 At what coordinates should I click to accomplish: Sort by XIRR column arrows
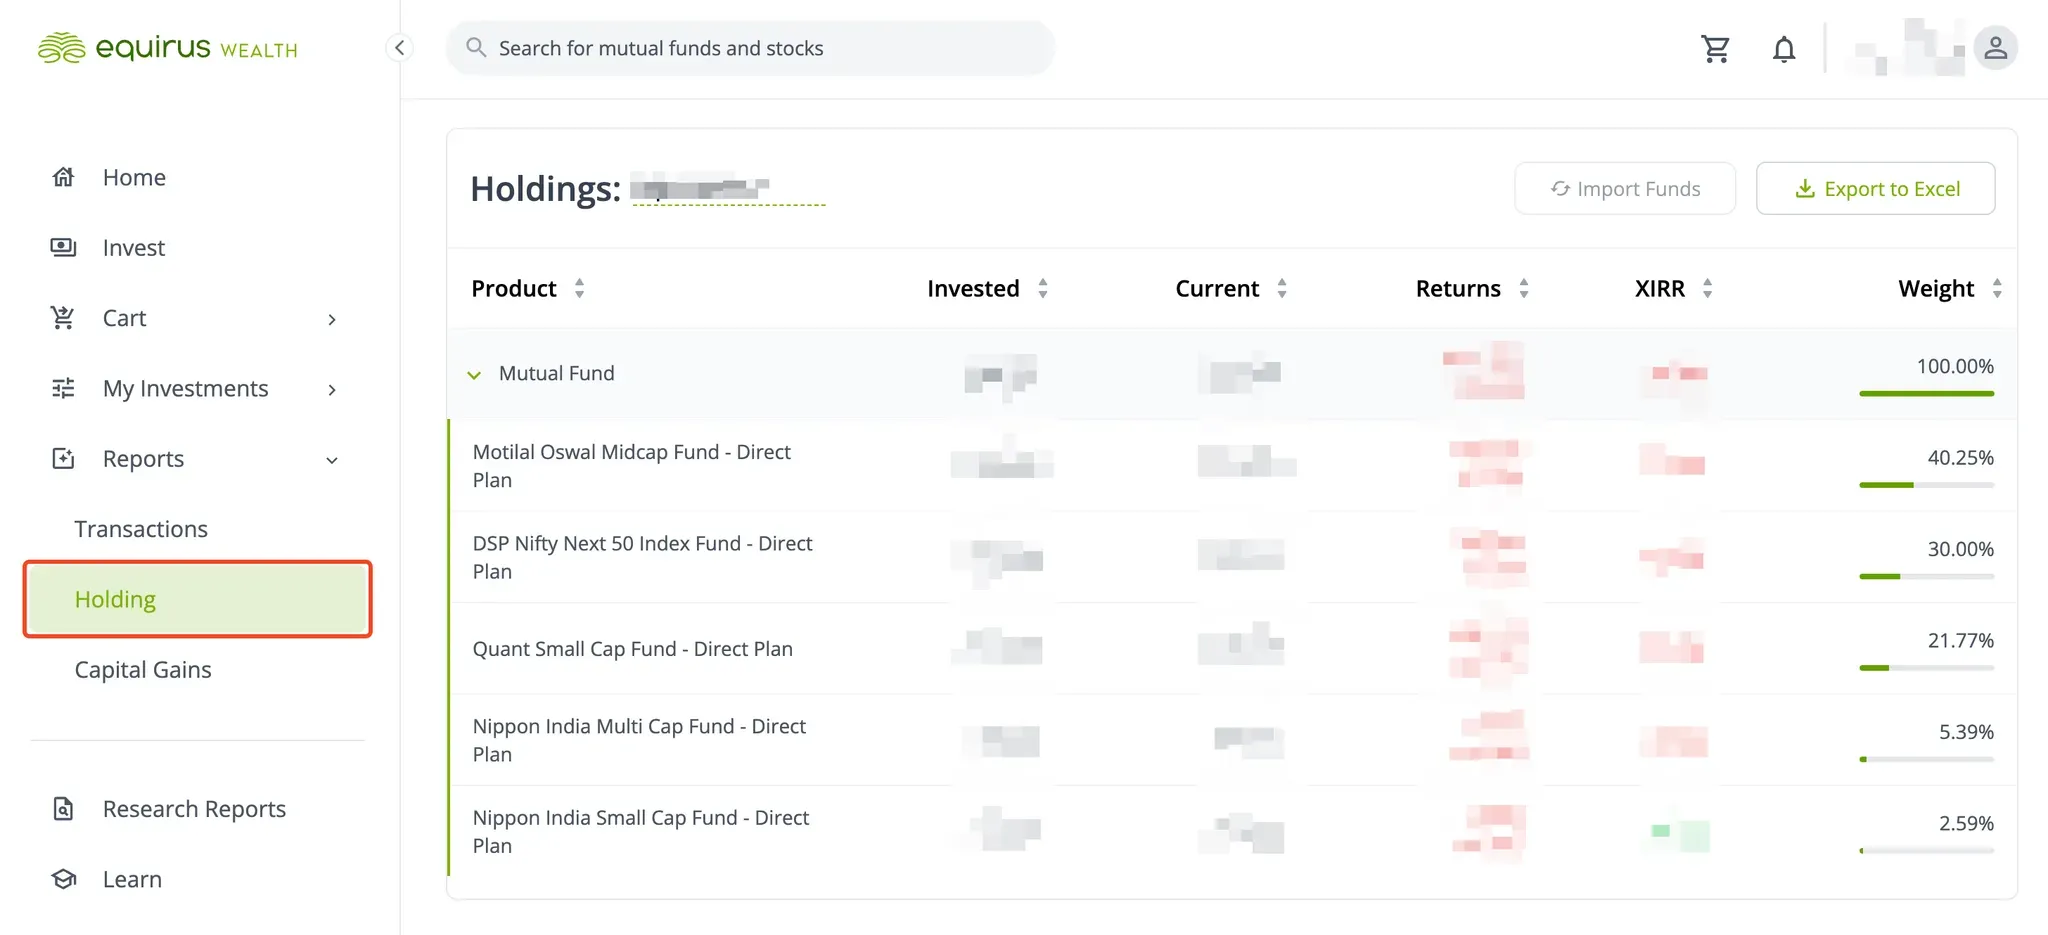1708,289
